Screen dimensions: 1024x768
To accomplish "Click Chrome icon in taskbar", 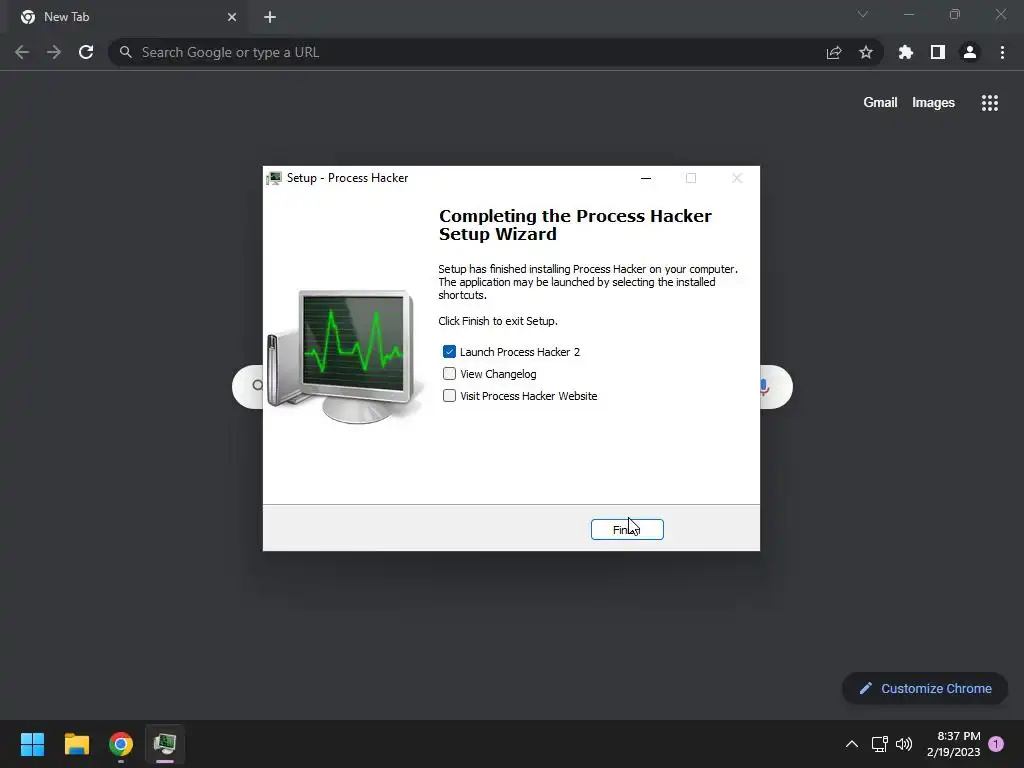I will click(121, 744).
